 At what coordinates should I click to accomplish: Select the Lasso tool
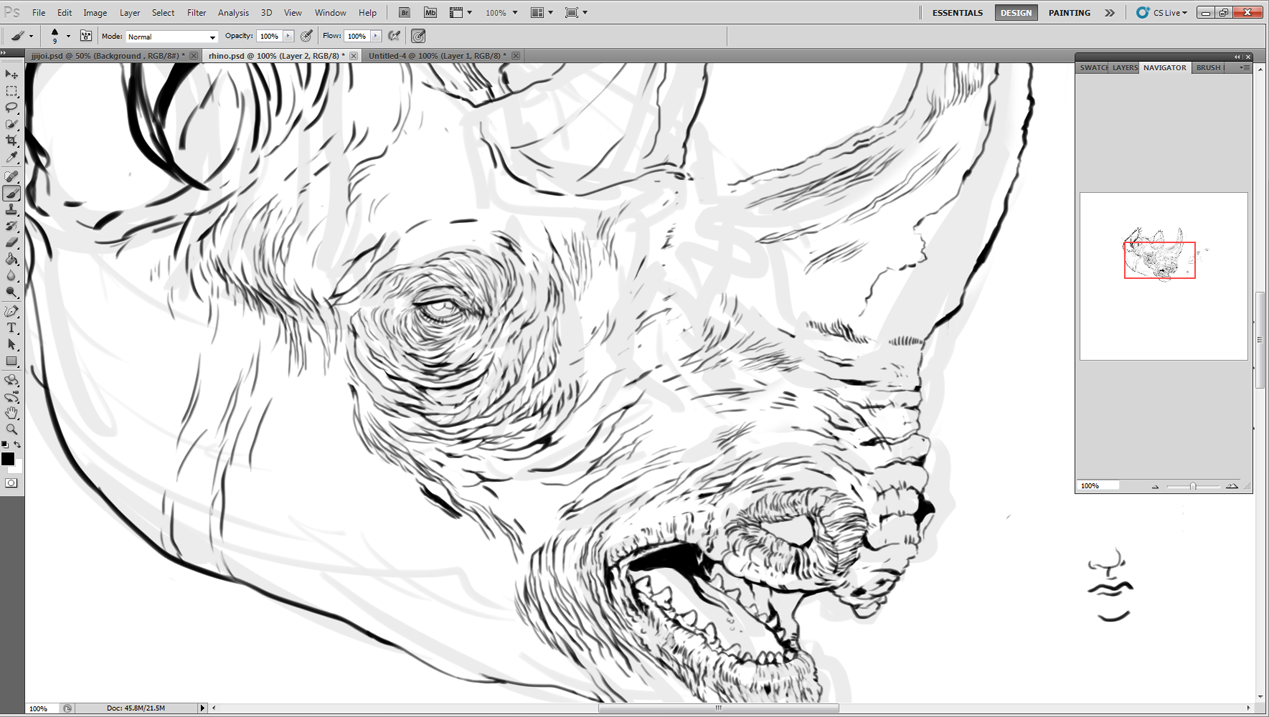(x=12, y=108)
